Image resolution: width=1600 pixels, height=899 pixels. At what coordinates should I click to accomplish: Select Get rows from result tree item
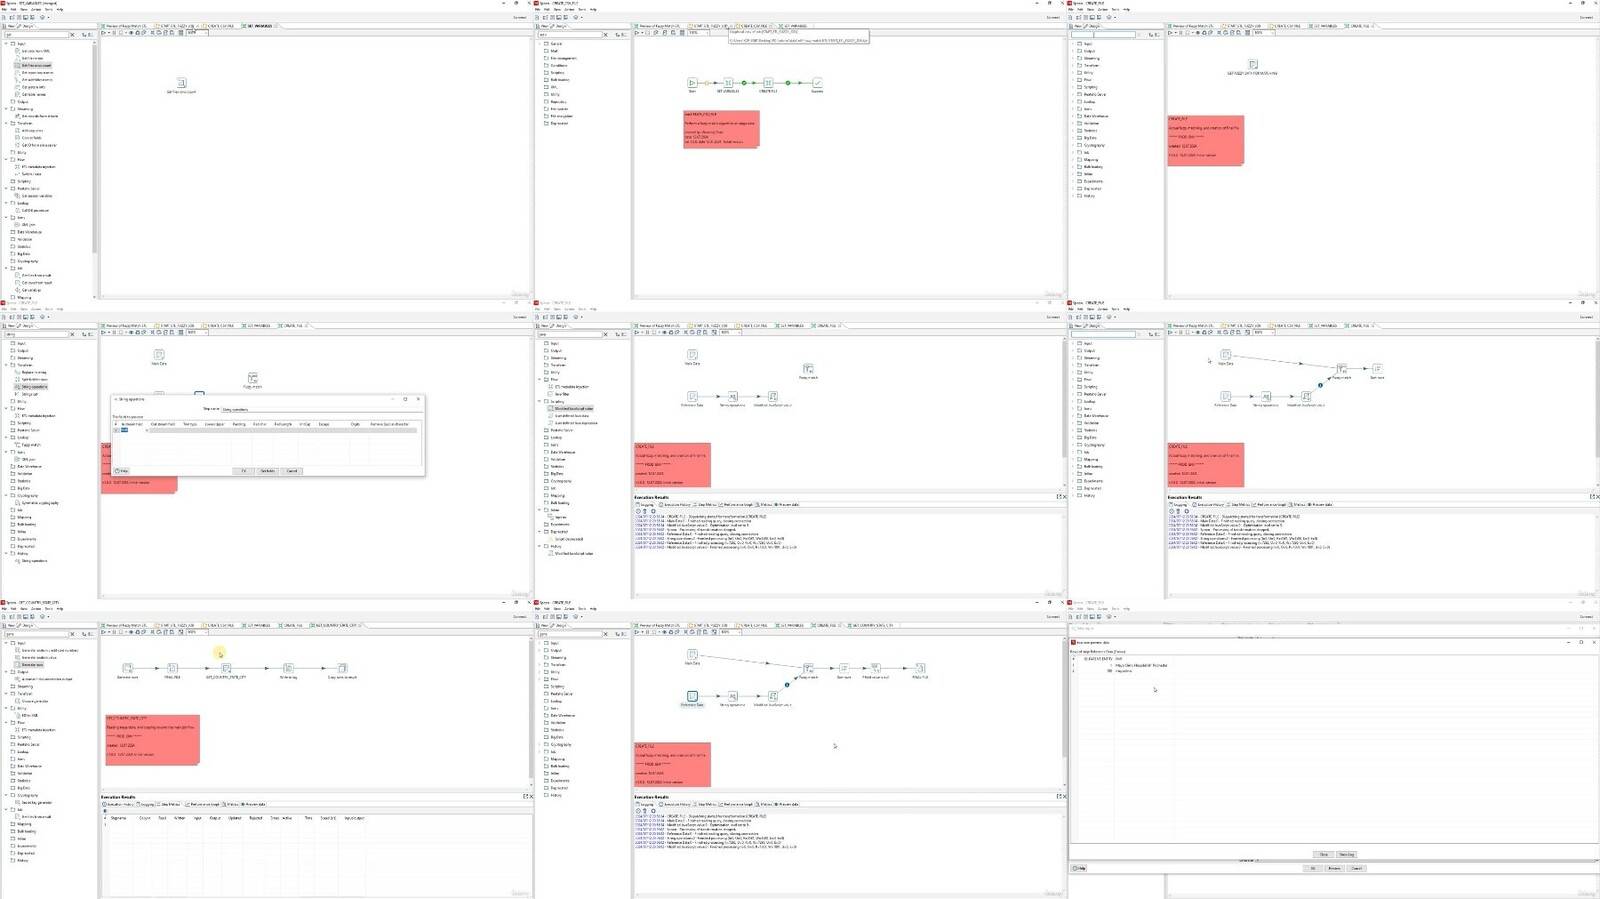(x=37, y=283)
